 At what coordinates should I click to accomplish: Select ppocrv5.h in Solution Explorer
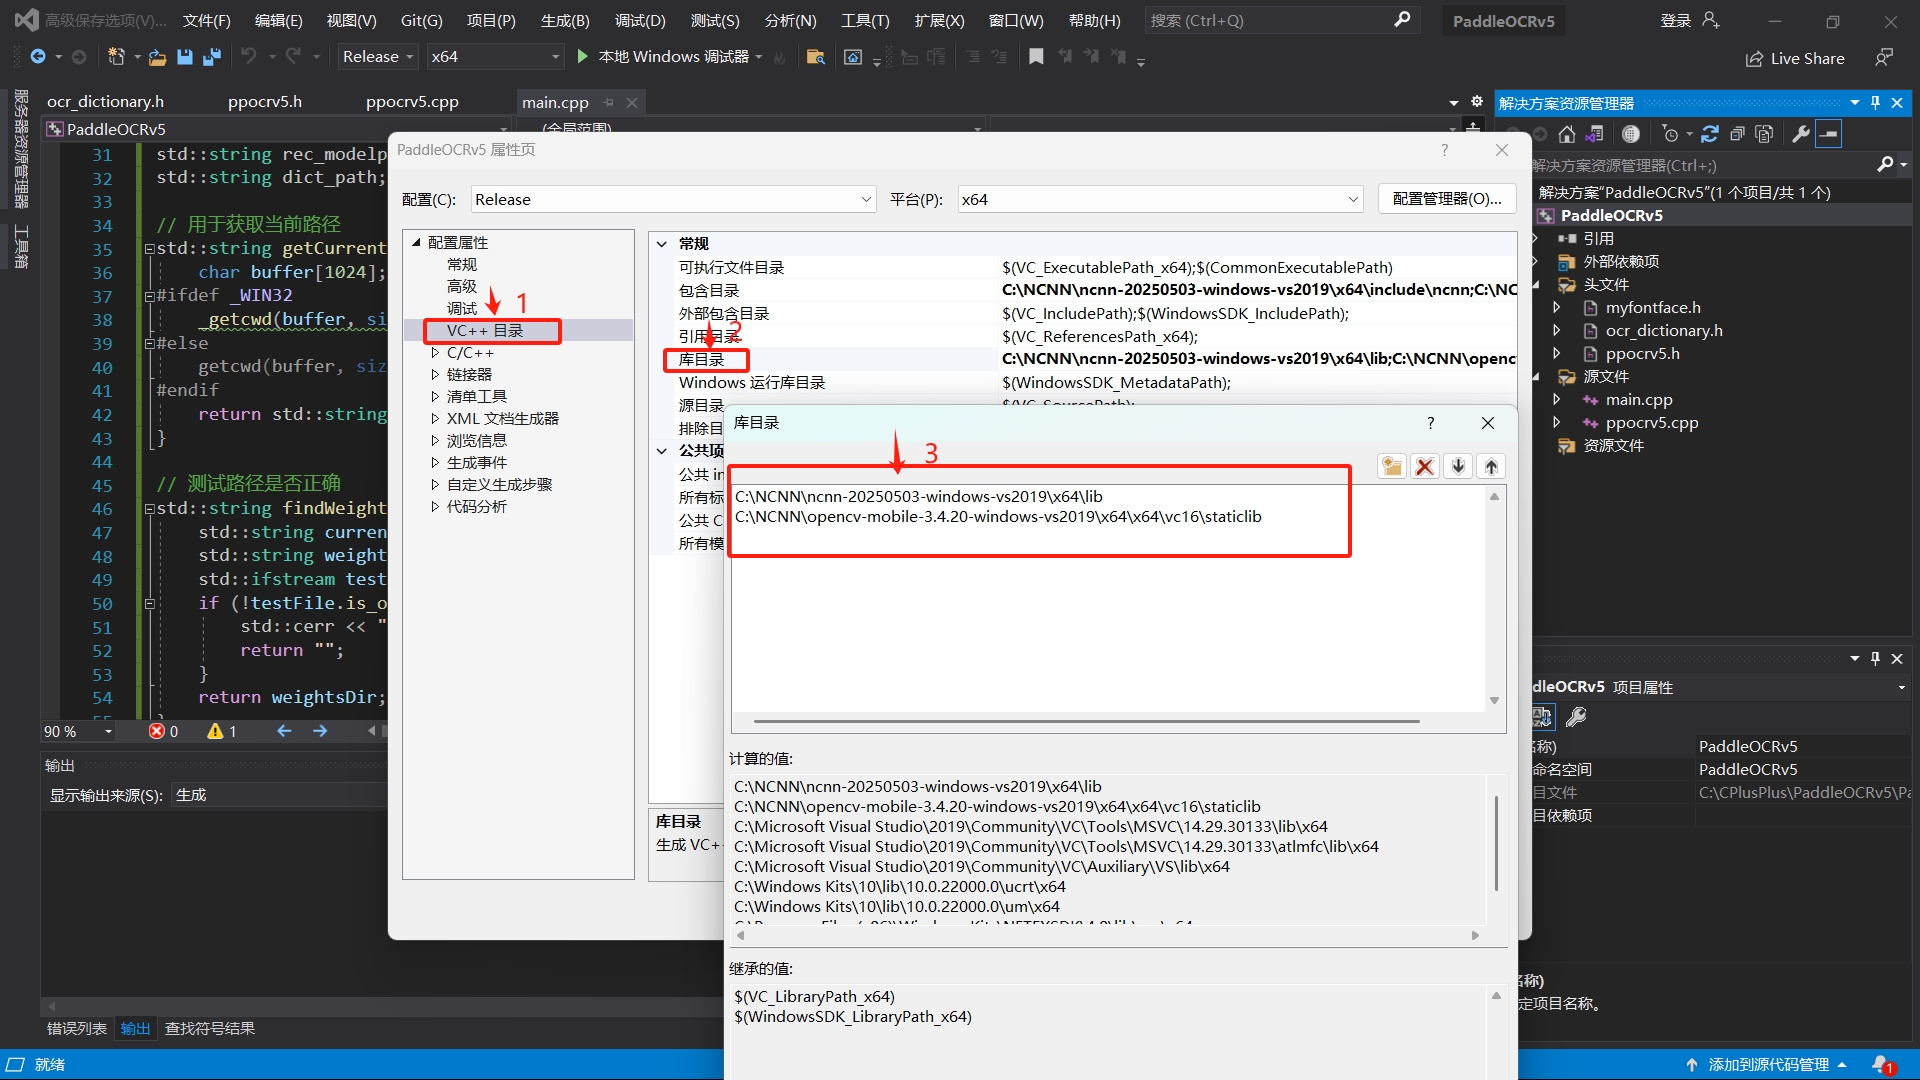1642,354
